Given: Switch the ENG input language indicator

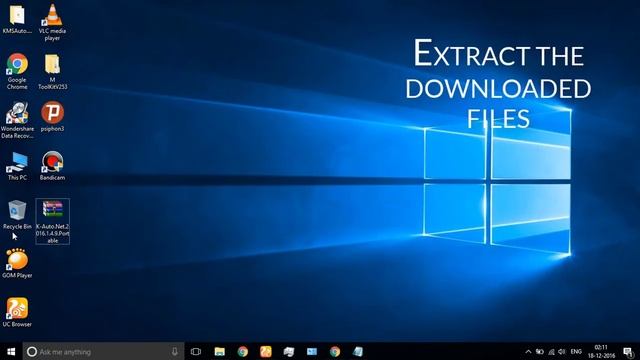Looking at the screenshot, I should coord(576,351).
